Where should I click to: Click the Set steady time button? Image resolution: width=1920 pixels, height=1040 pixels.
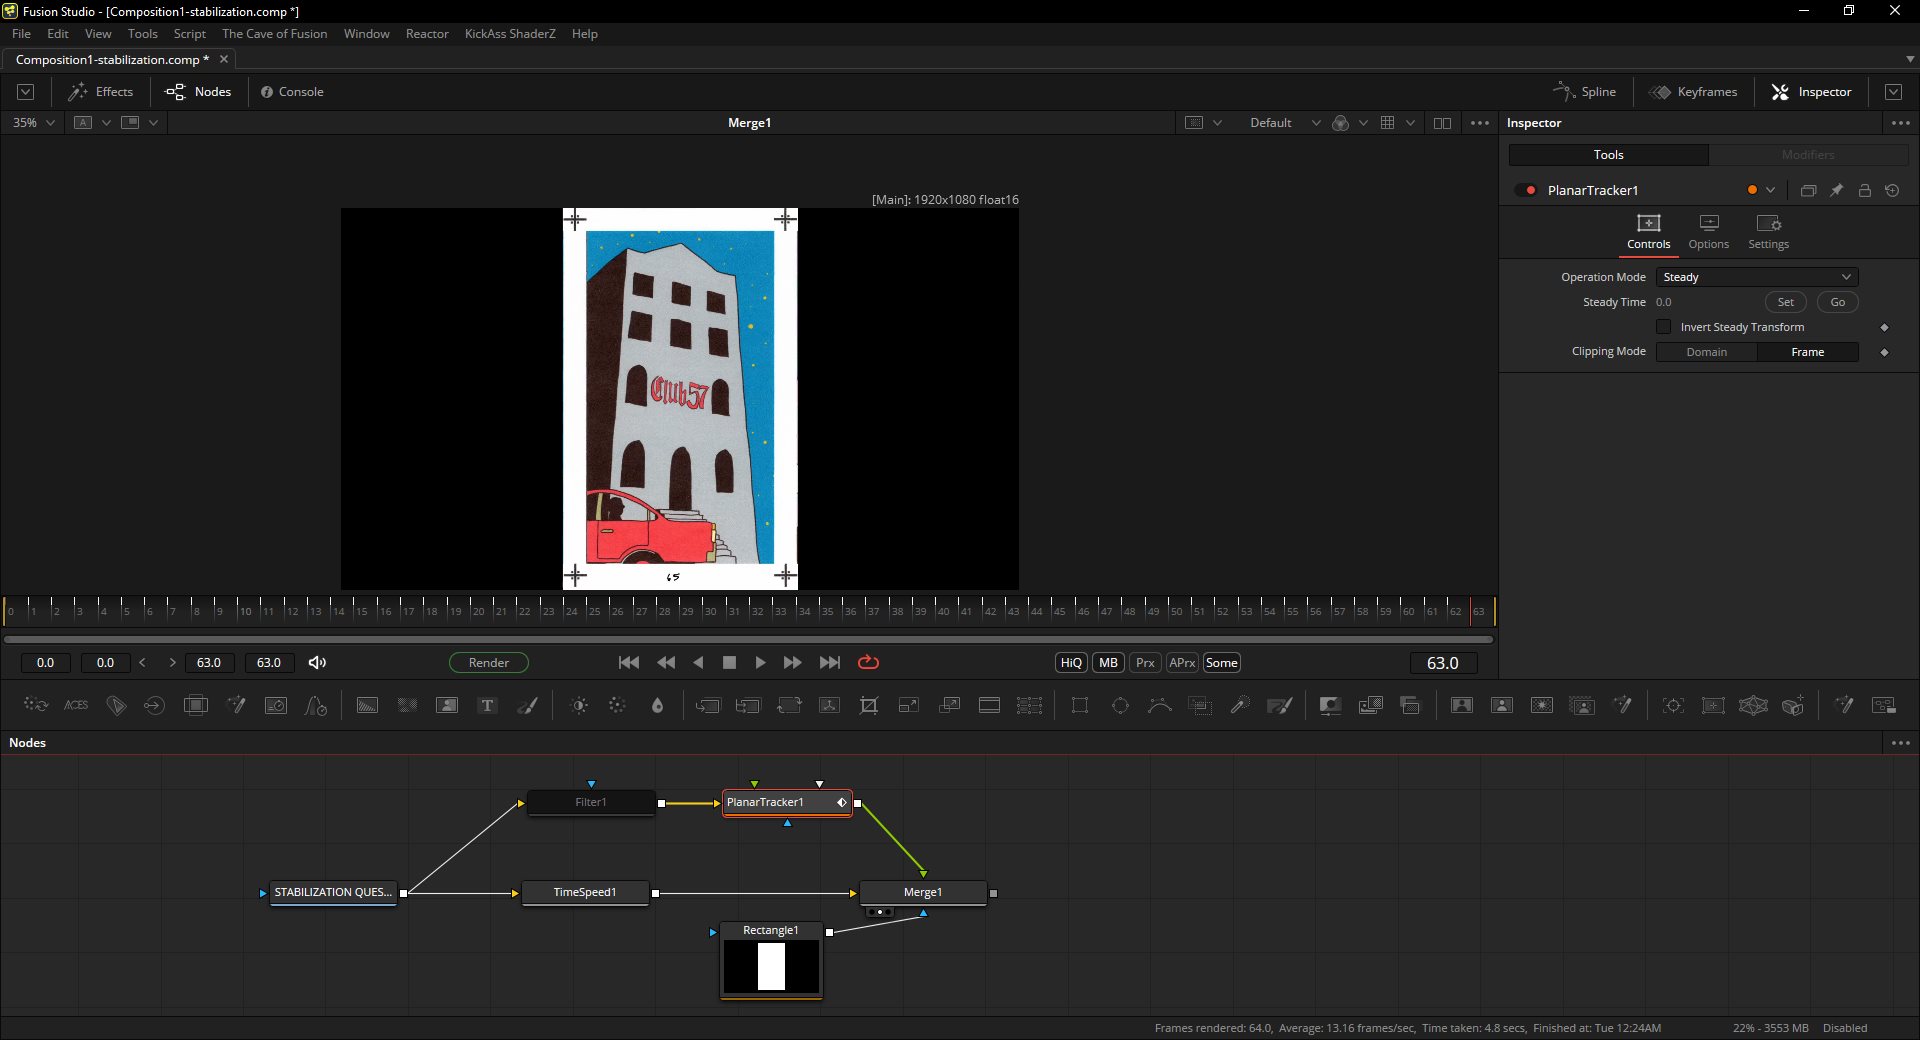coord(1785,302)
